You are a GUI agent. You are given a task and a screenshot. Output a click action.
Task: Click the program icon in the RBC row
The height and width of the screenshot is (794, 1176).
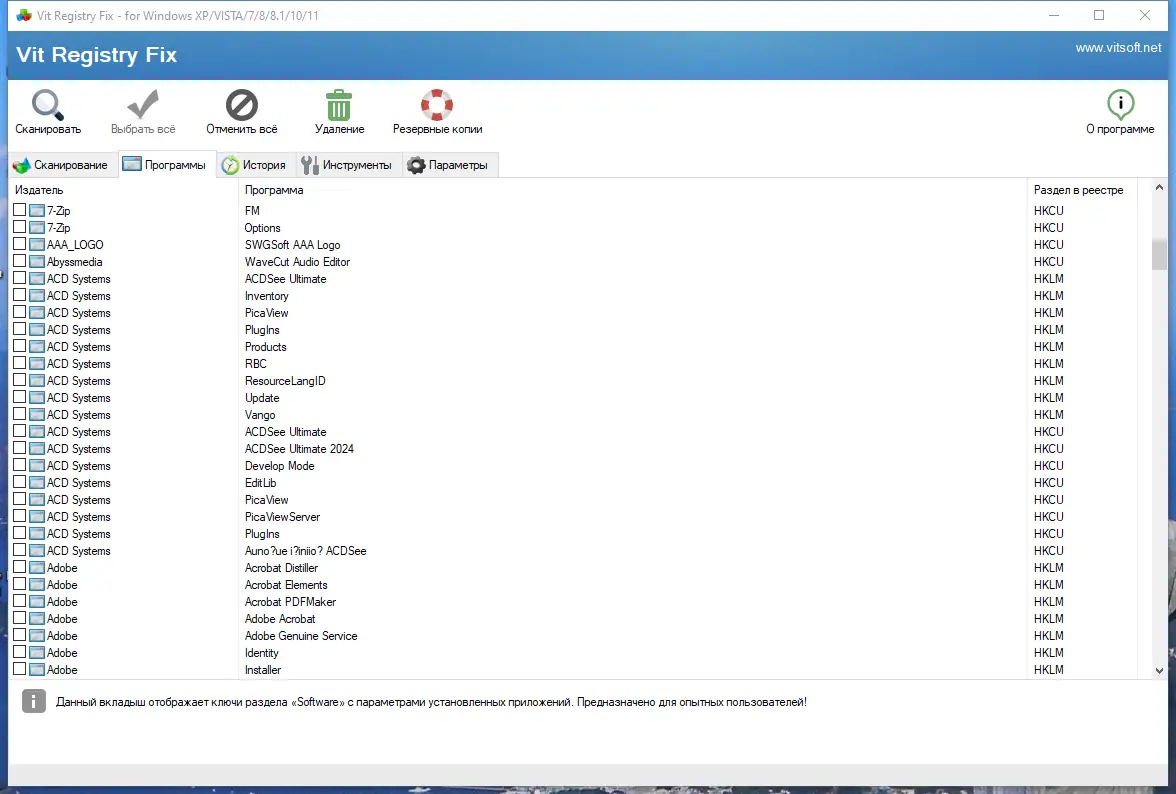(x=37, y=364)
